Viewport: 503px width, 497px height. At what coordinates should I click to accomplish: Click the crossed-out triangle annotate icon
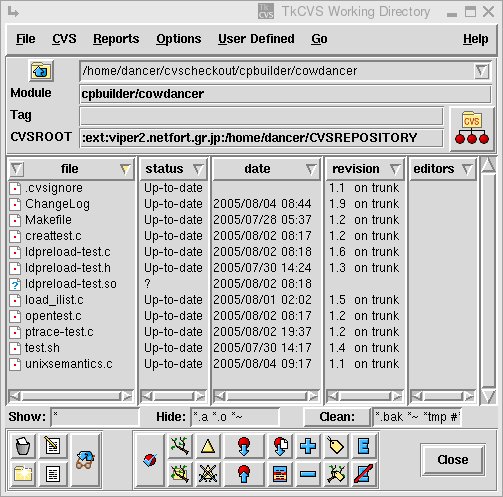tap(208, 474)
